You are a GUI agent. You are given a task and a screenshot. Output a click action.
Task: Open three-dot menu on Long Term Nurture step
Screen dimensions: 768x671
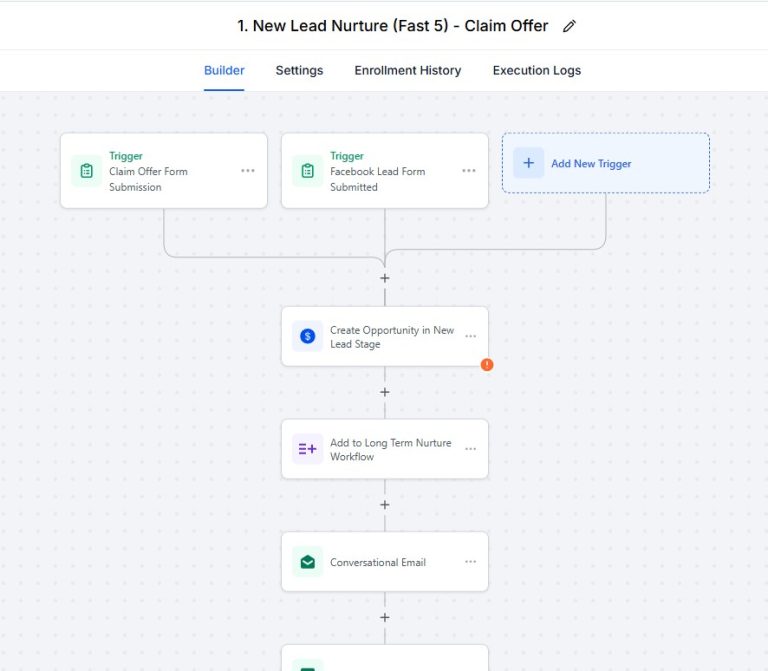coord(470,449)
